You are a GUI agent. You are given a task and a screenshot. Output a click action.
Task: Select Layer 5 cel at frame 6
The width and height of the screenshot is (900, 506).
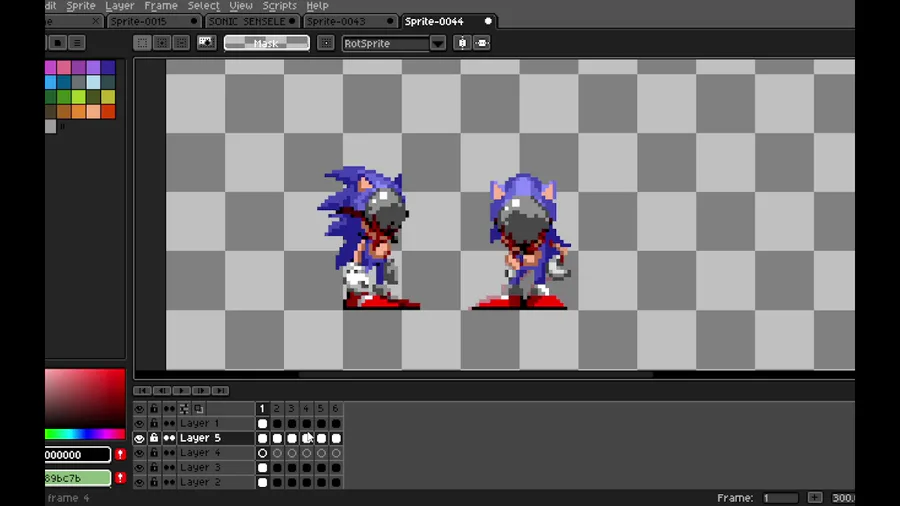336,438
